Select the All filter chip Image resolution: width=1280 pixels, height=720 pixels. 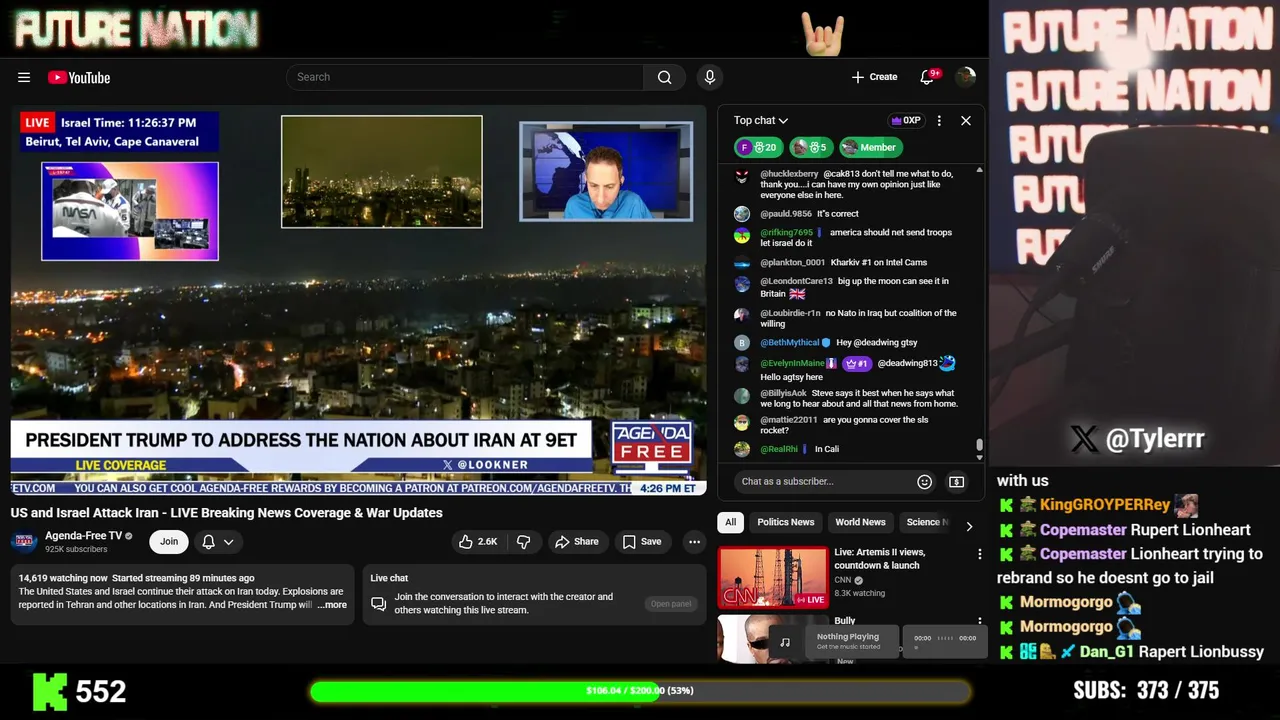coord(731,522)
